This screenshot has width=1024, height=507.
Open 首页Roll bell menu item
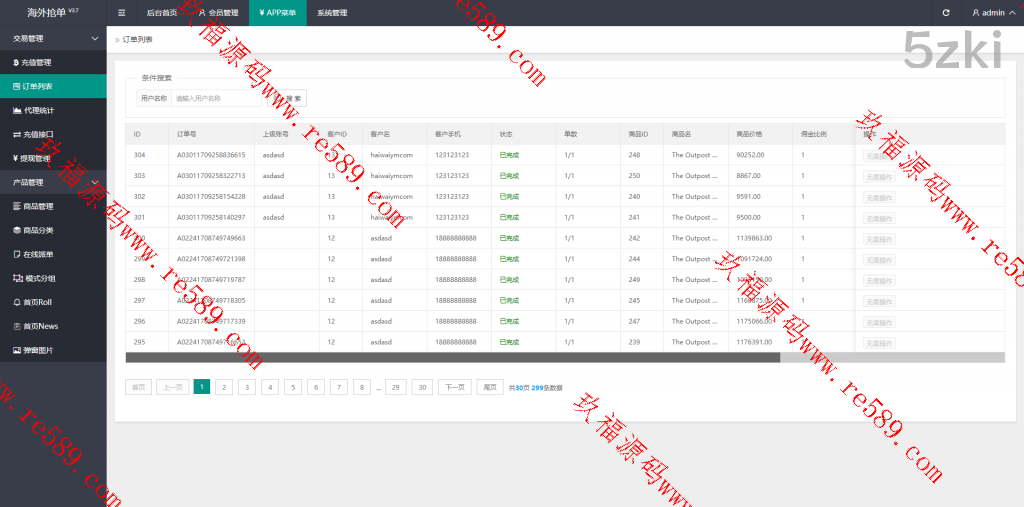tap(38, 302)
